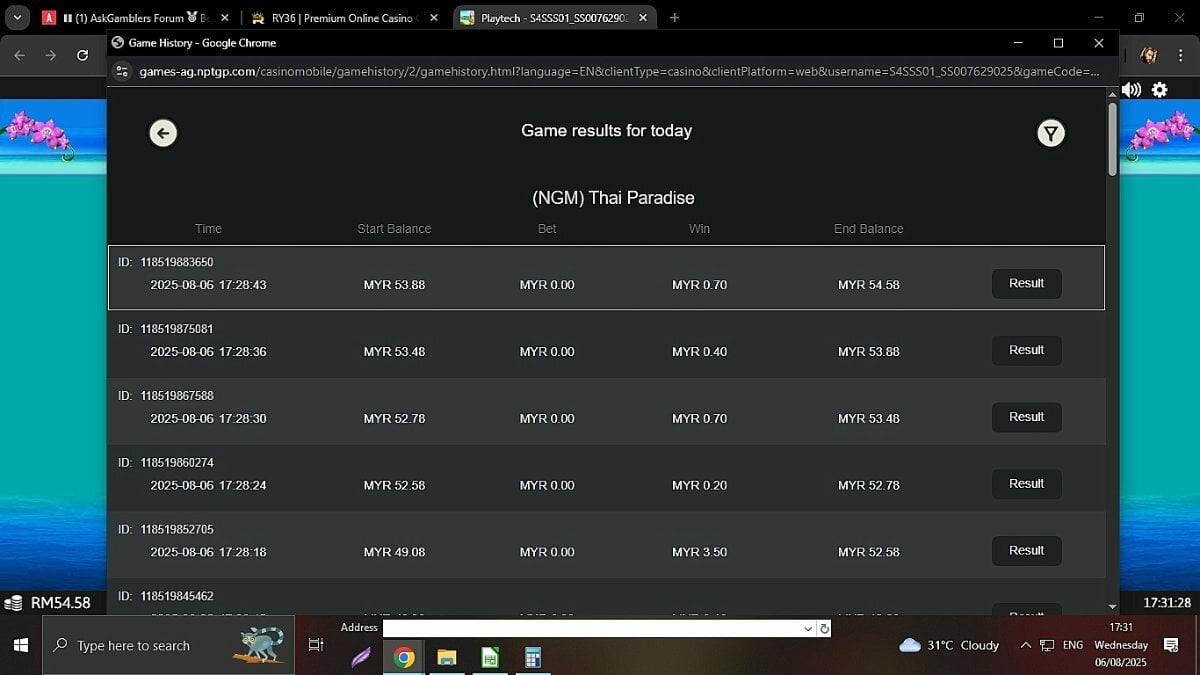This screenshot has height=675, width=1200.
Task: Click scrollbar up arrow in Game History
Action: point(1112,94)
